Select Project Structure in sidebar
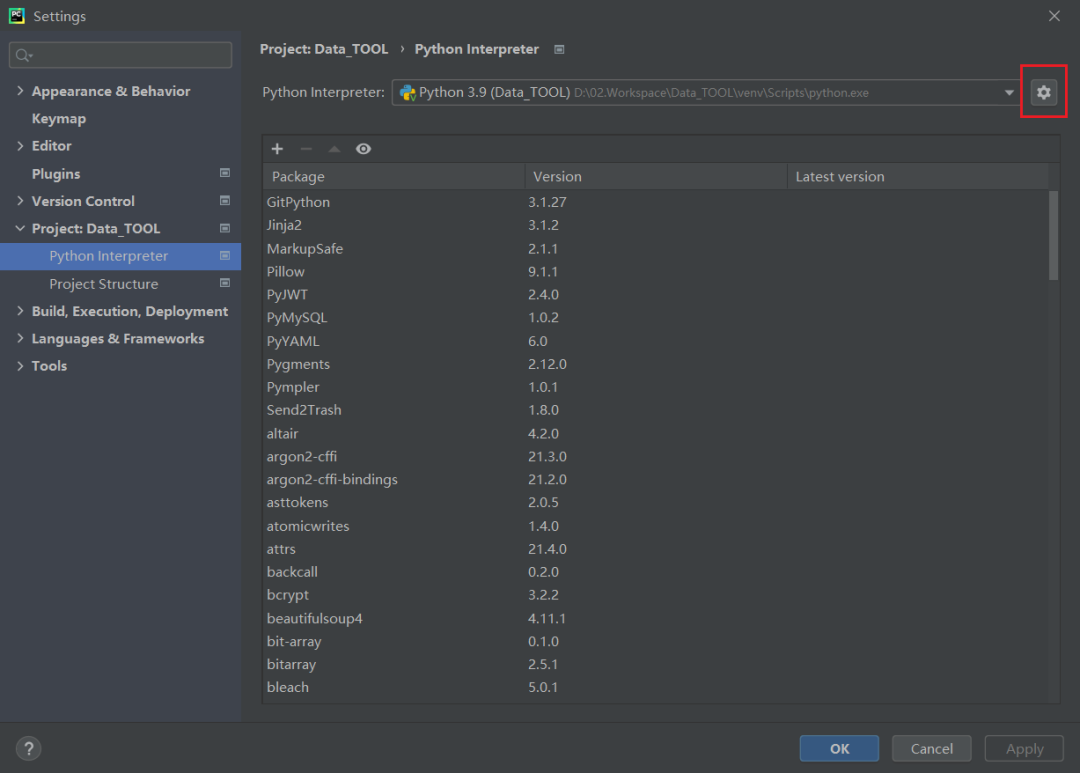 tap(104, 284)
